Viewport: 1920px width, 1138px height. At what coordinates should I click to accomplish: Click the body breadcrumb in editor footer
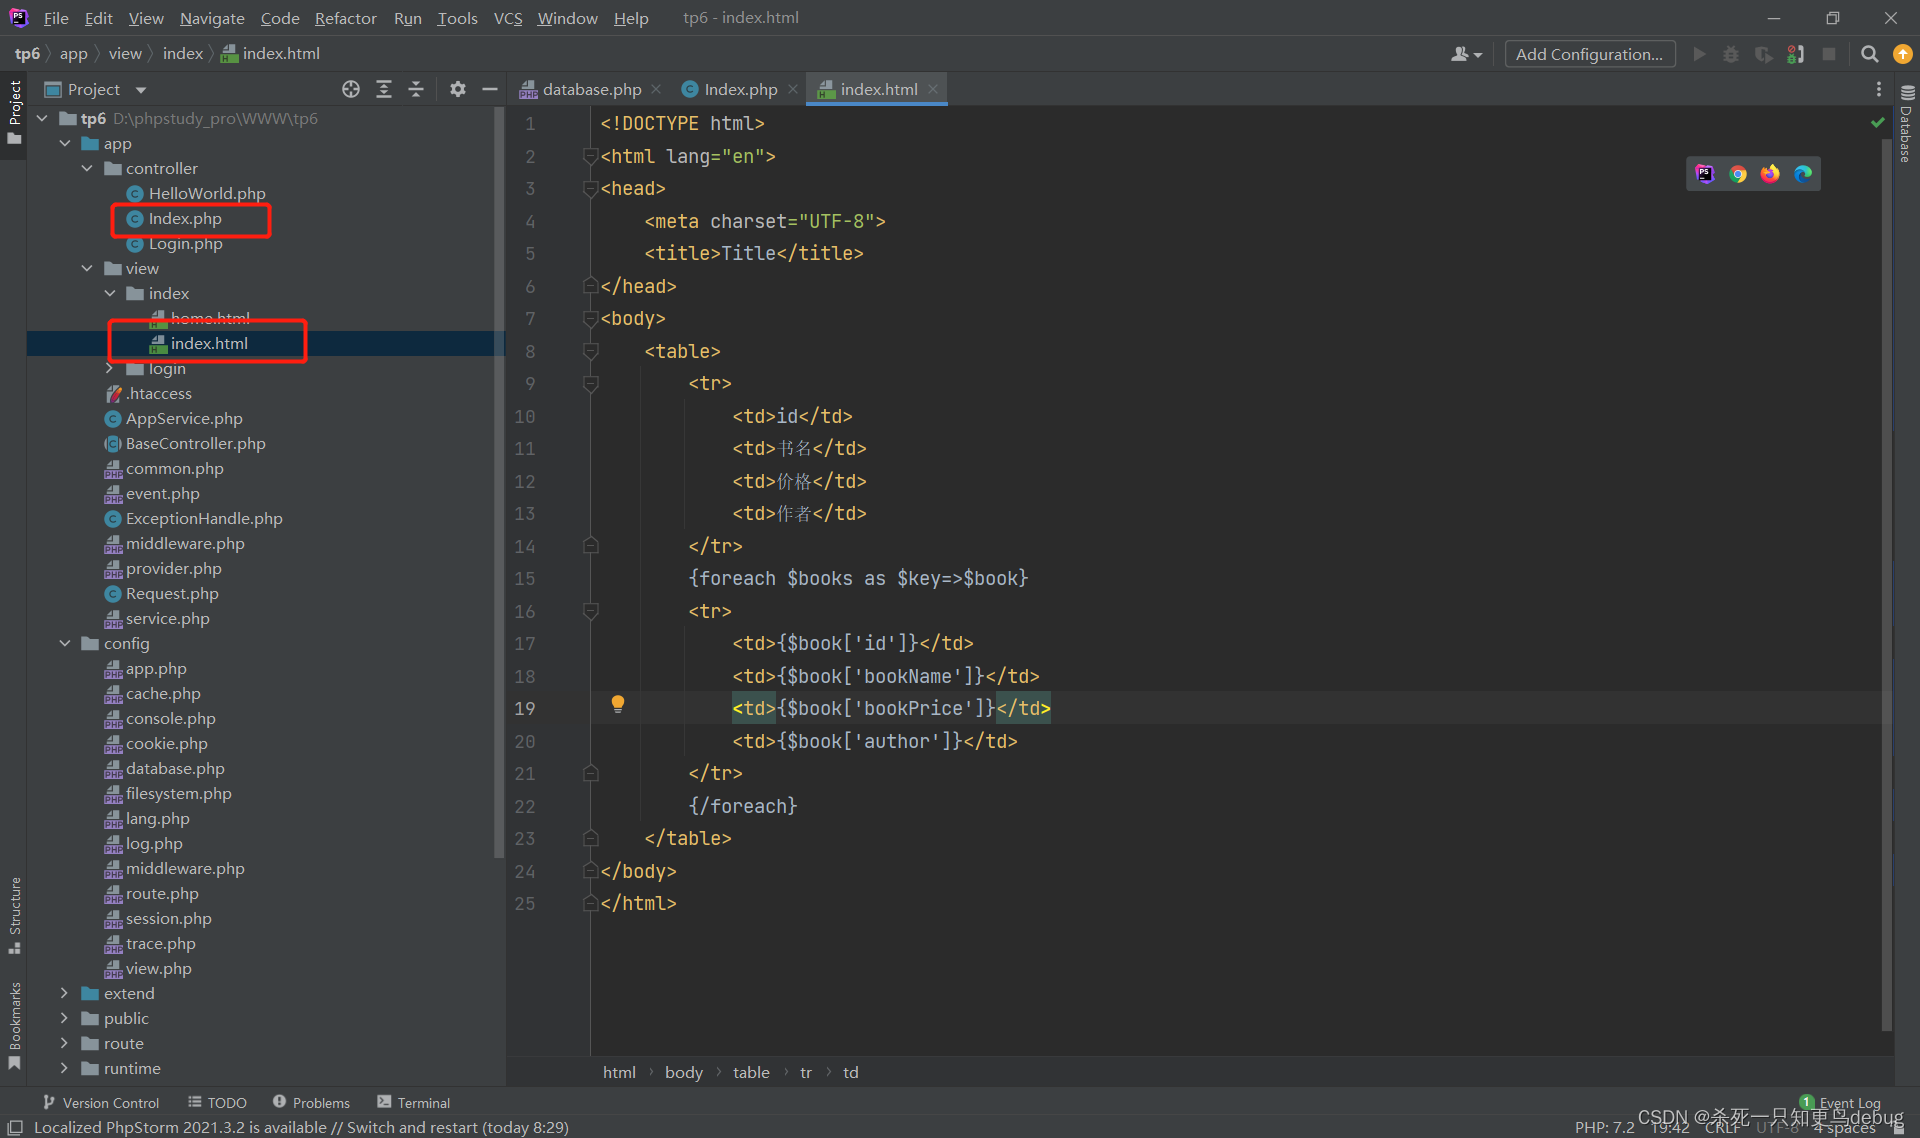point(684,1072)
